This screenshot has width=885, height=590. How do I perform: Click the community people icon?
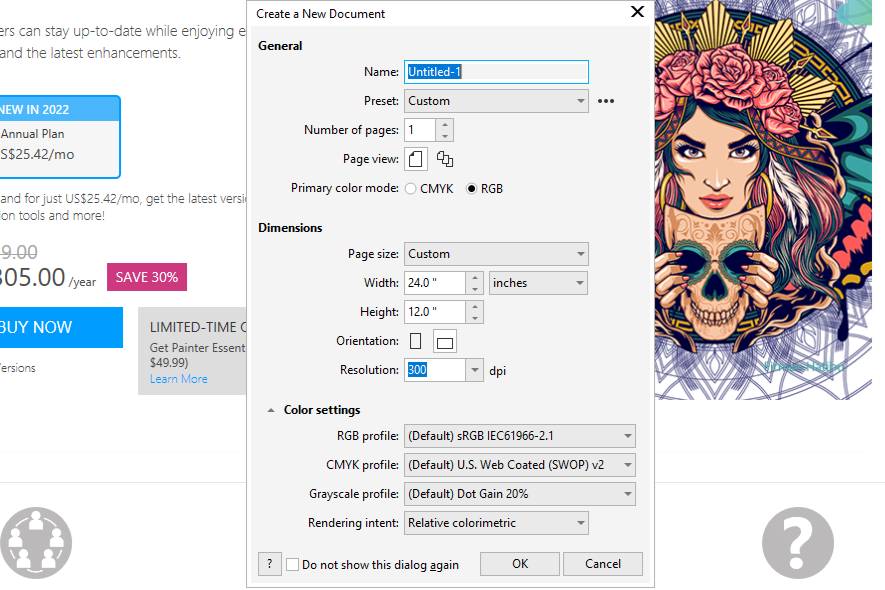pyautogui.click(x=36, y=542)
